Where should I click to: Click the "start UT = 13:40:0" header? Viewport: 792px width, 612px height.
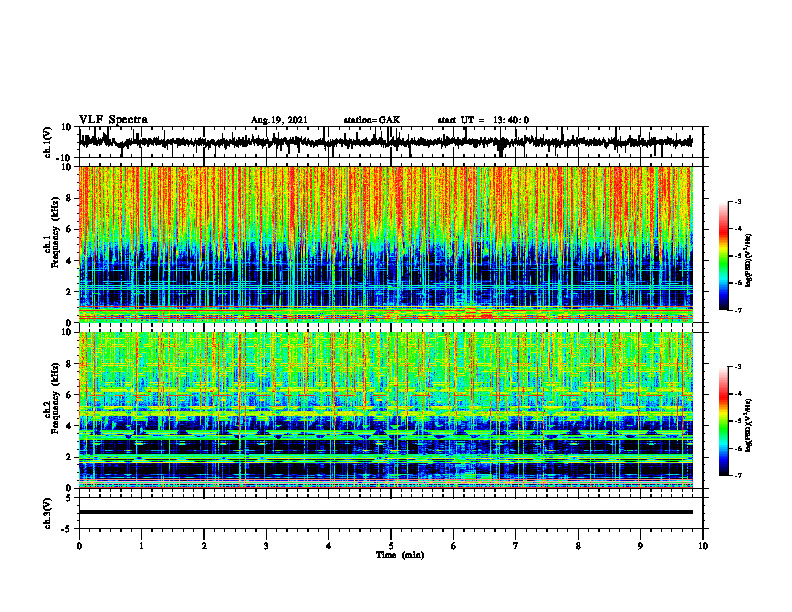click(x=483, y=120)
